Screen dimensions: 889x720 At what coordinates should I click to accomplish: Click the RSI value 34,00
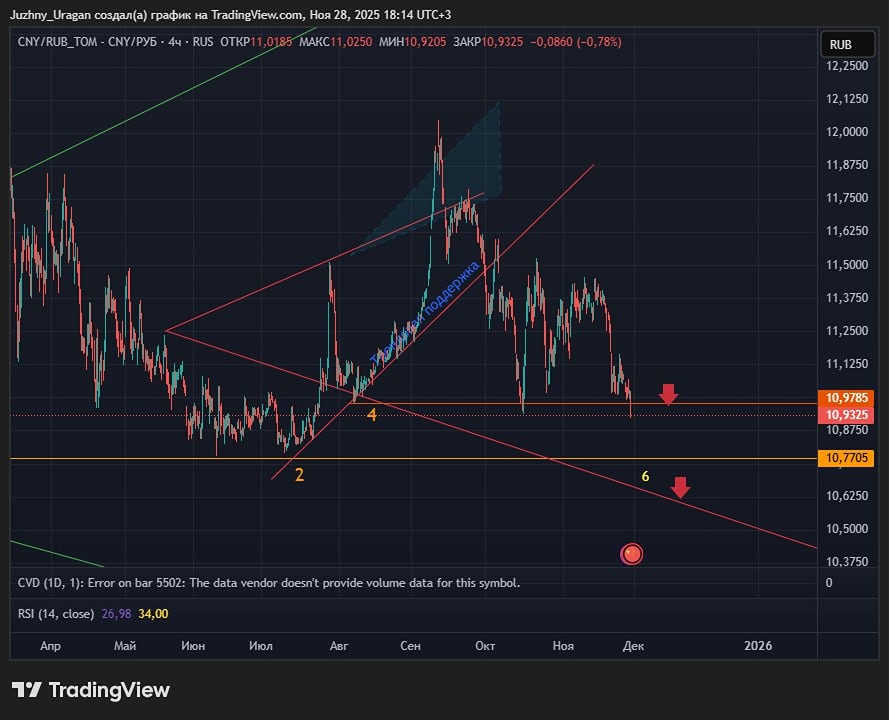153,614
